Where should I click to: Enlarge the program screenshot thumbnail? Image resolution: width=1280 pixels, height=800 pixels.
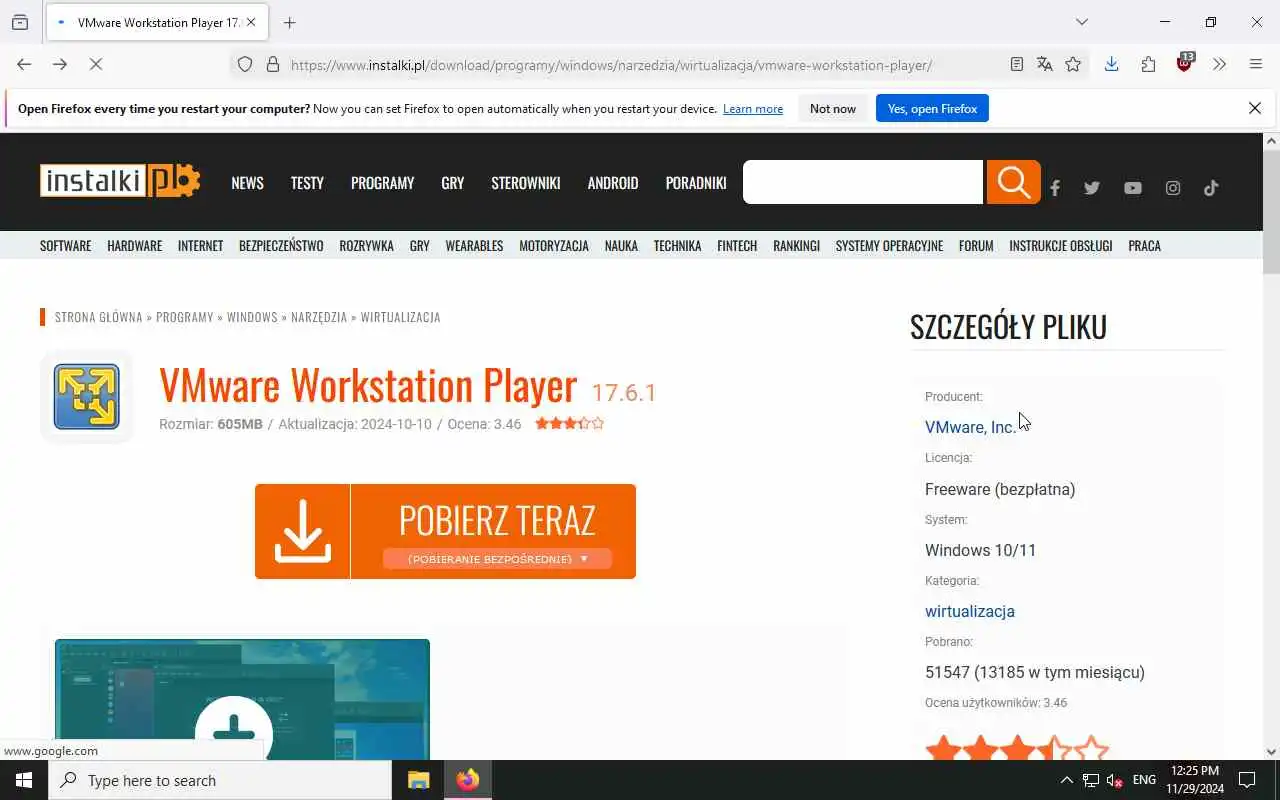pyautogui.click(x=242, y=699)
